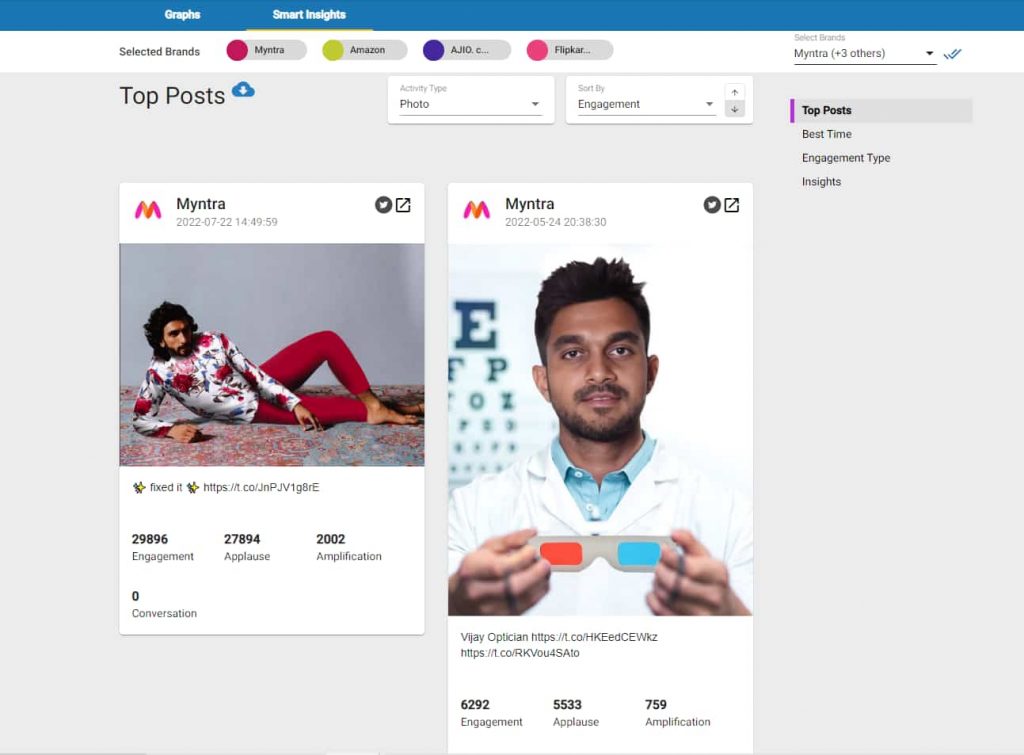Viewport: 1024px width, 755px height.
Task: Click Myntra logo on the 2022-07-22 post
Action: click(148, 210)
